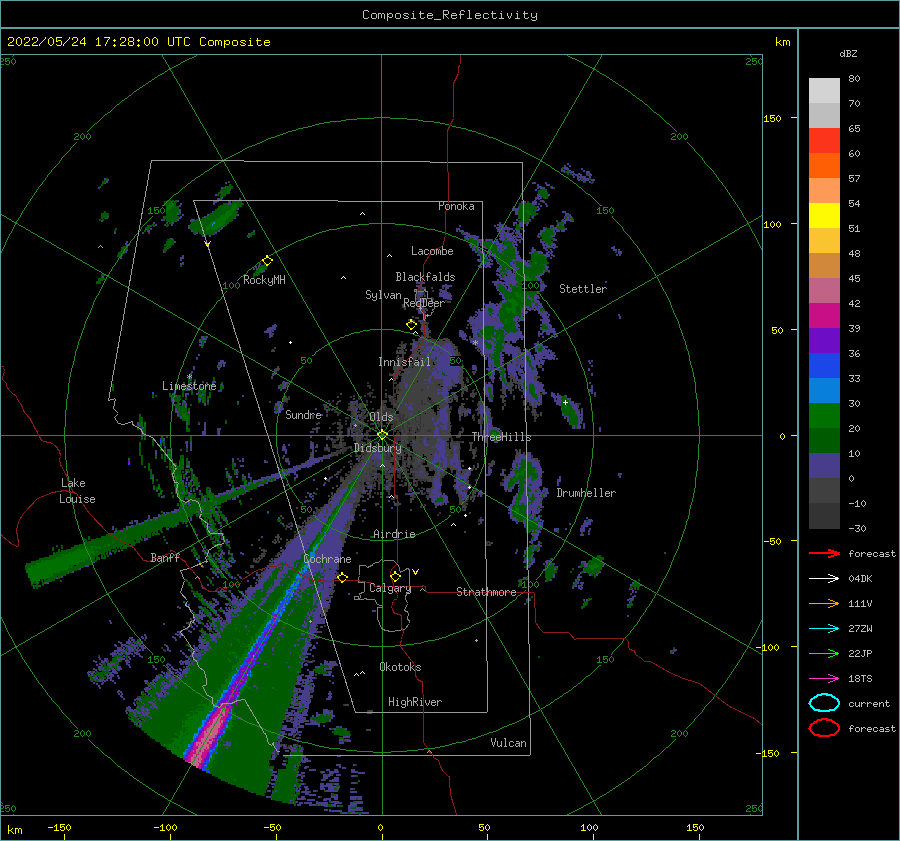This screenshot has height=841, width=900.
Task: Click the Calgary city label
Action: pyautogui.click(x=390, y=588)
